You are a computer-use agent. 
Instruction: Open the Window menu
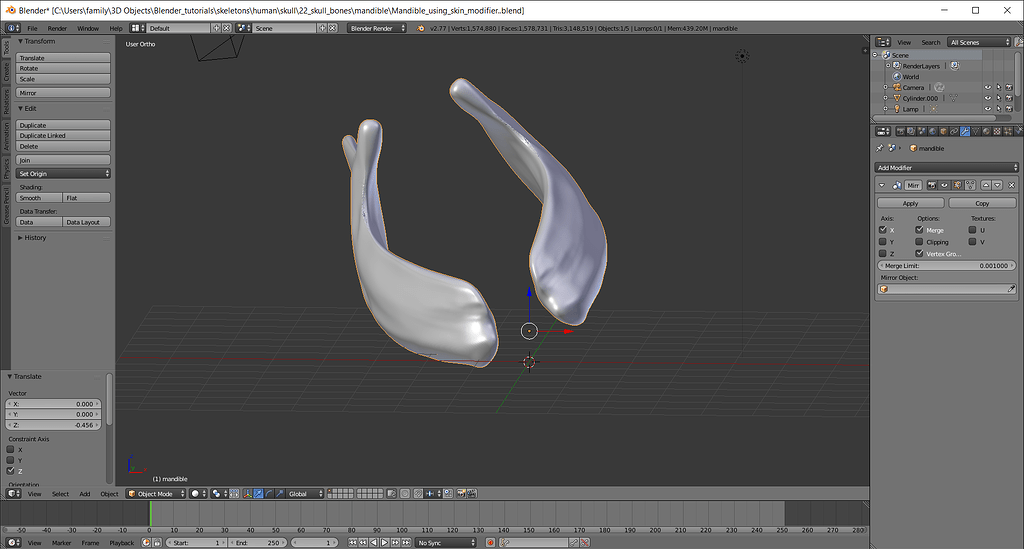coord(88,28)
